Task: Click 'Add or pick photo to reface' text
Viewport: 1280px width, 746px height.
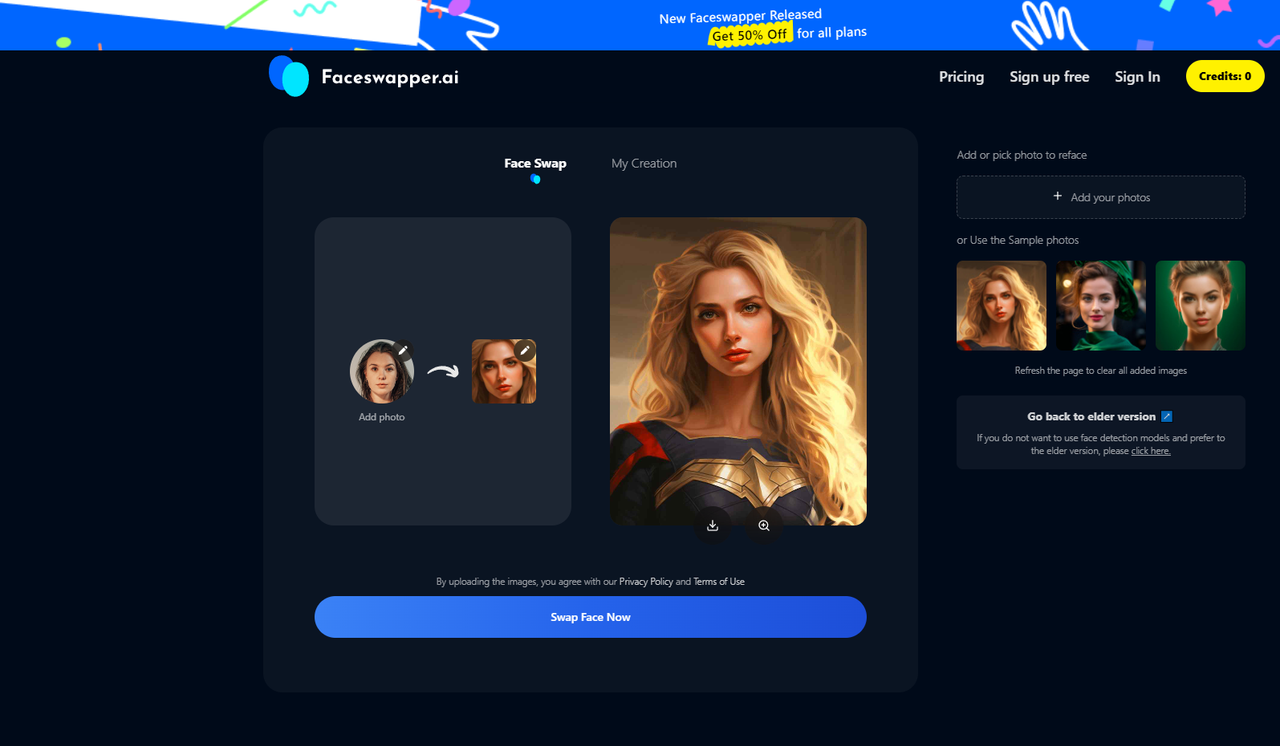Action: tap(1022, 155)
